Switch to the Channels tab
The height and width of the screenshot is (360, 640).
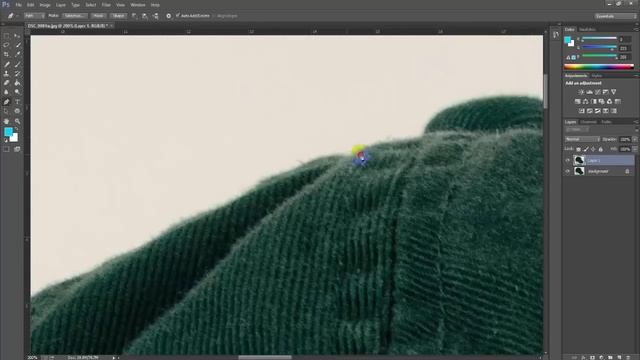pyautogui.click(x=588, y=122)
